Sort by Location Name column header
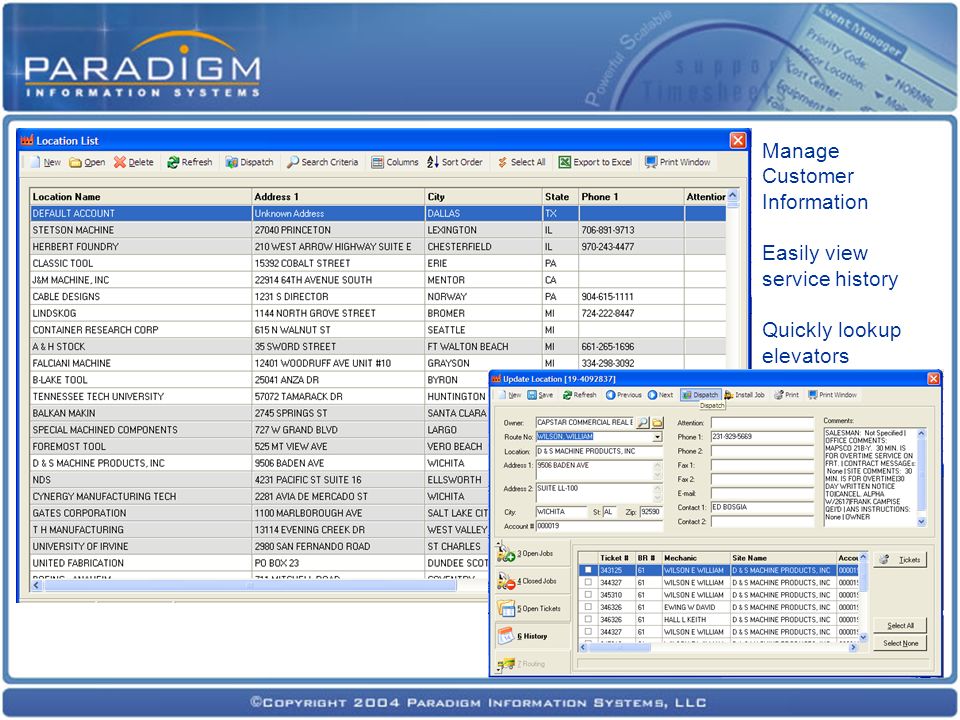960x720 pixels. [x=141, y=197]
